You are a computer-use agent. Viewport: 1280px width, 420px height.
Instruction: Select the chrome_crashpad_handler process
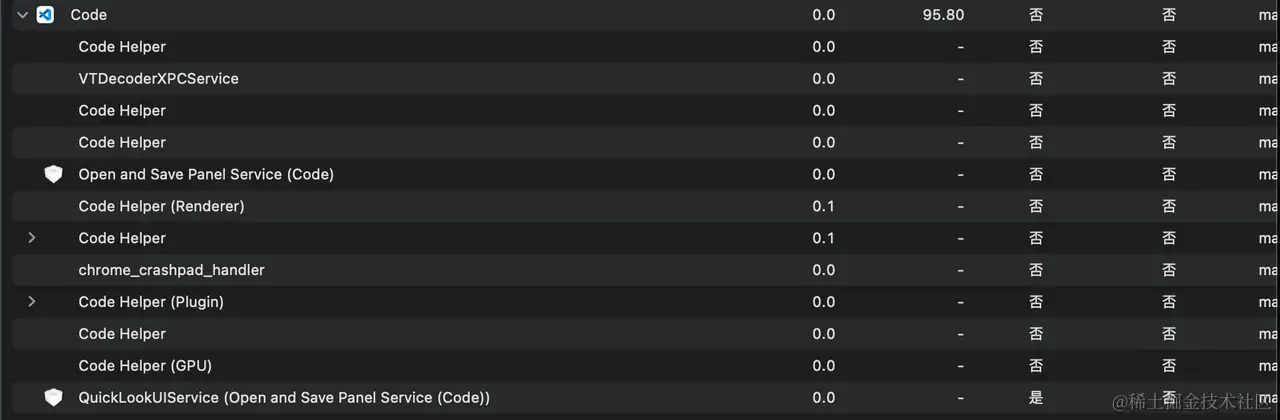[x=171, y=270]
